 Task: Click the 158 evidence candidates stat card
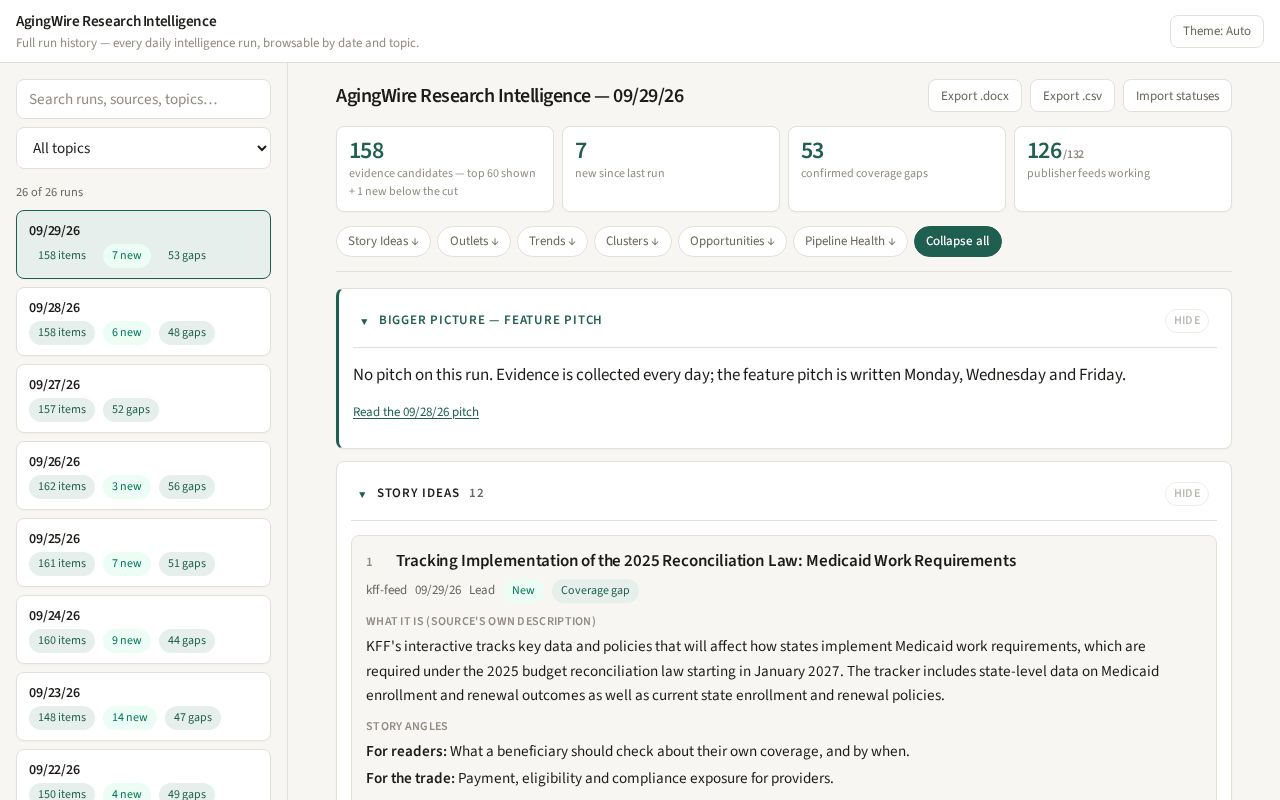click(x=445, y=169)
